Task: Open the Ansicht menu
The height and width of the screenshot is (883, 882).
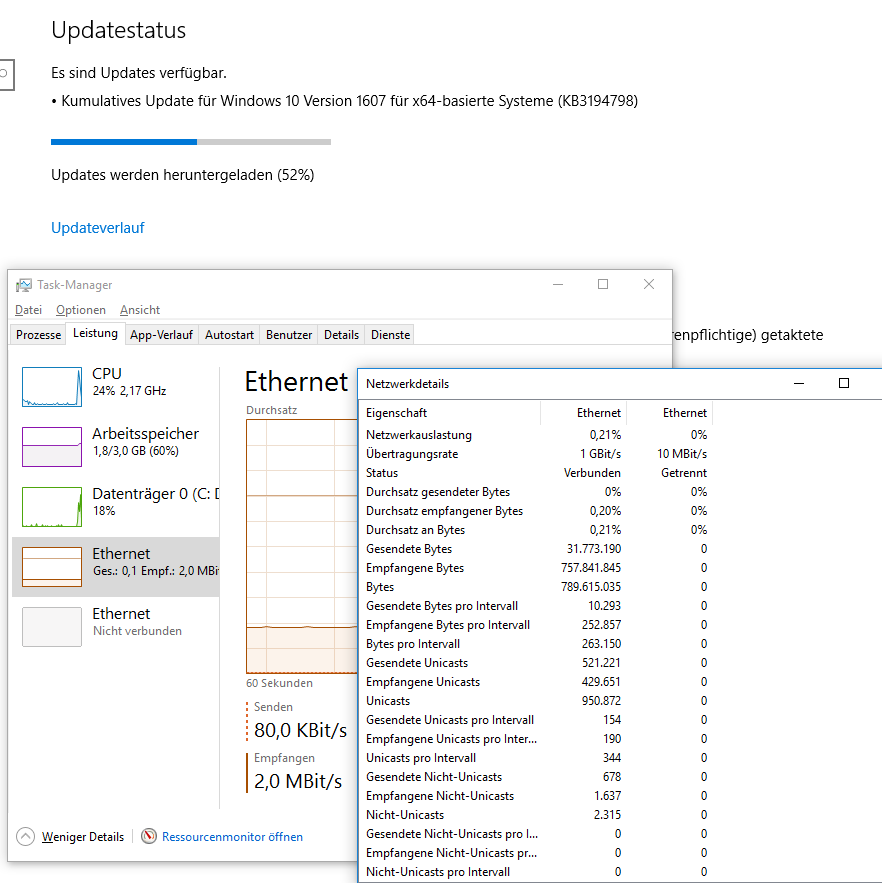Action: 140,310
